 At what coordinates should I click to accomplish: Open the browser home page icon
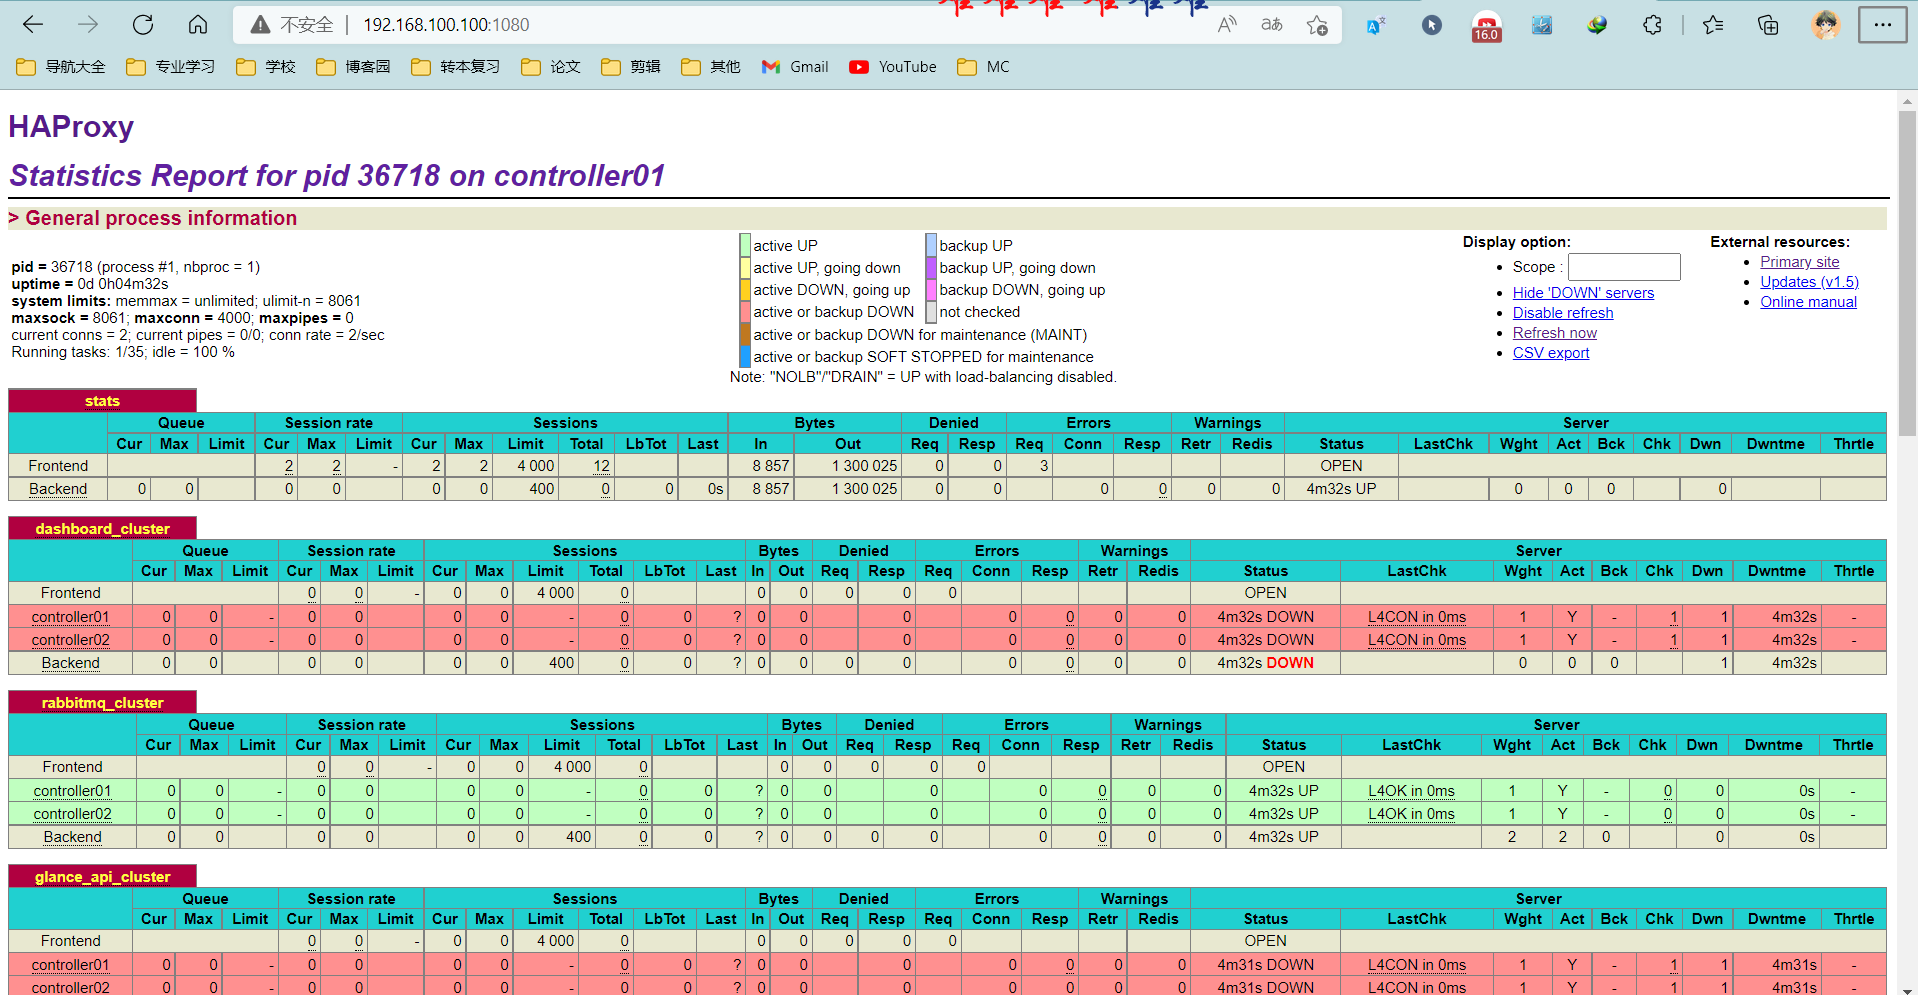(198, 25)
